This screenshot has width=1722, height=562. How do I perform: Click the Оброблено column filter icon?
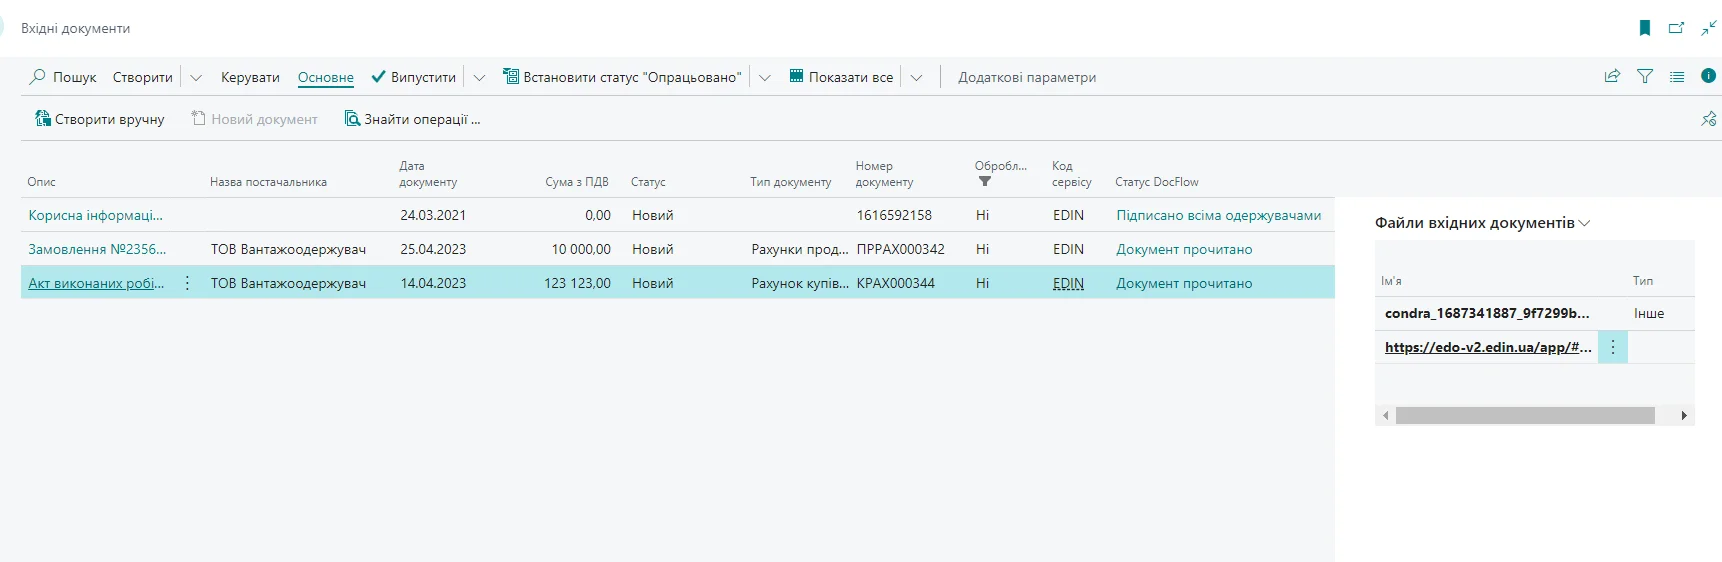(x=985, y=182)
